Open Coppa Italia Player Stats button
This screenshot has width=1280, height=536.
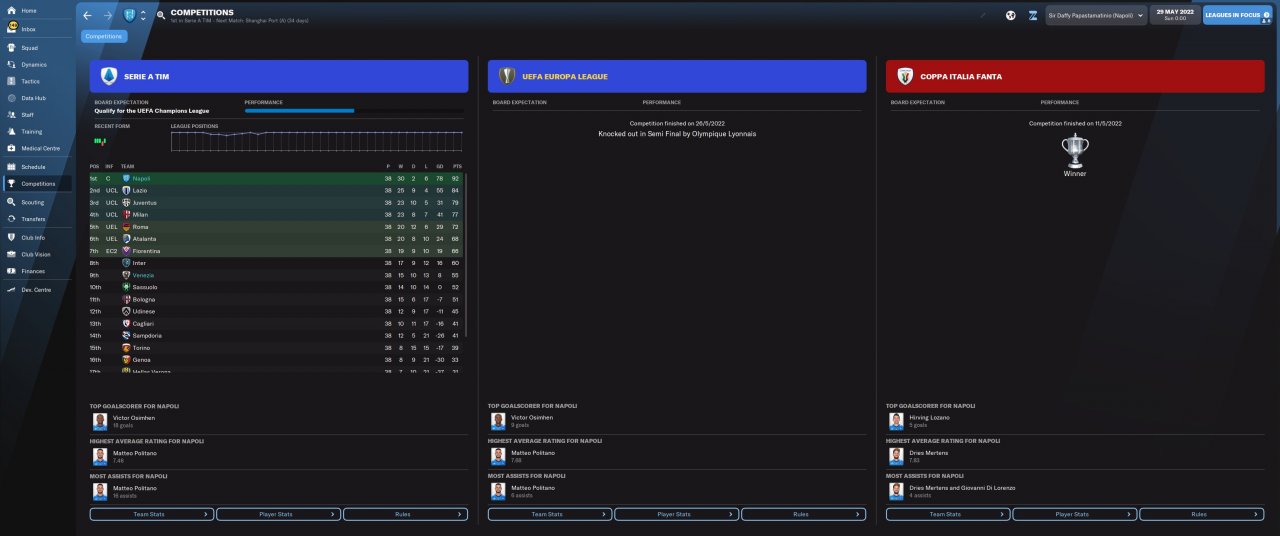pos(1074,514)
